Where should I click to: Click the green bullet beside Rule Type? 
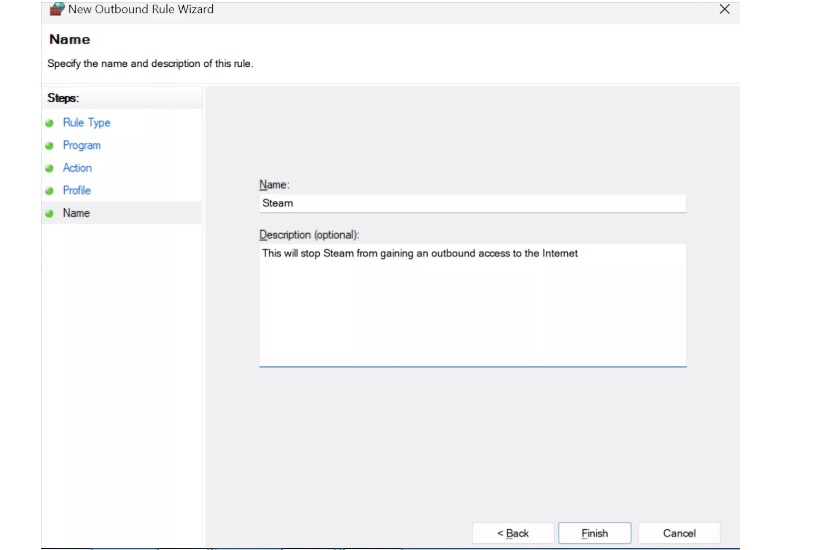(50, 123)
